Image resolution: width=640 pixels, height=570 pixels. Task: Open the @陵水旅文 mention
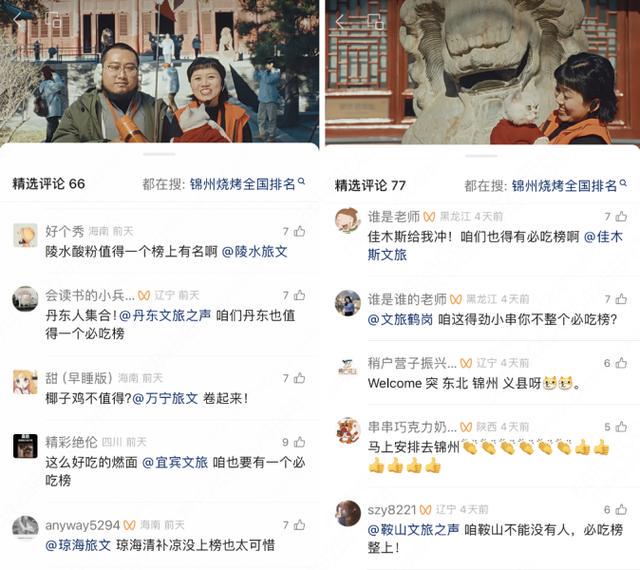(x=254, y=251)
